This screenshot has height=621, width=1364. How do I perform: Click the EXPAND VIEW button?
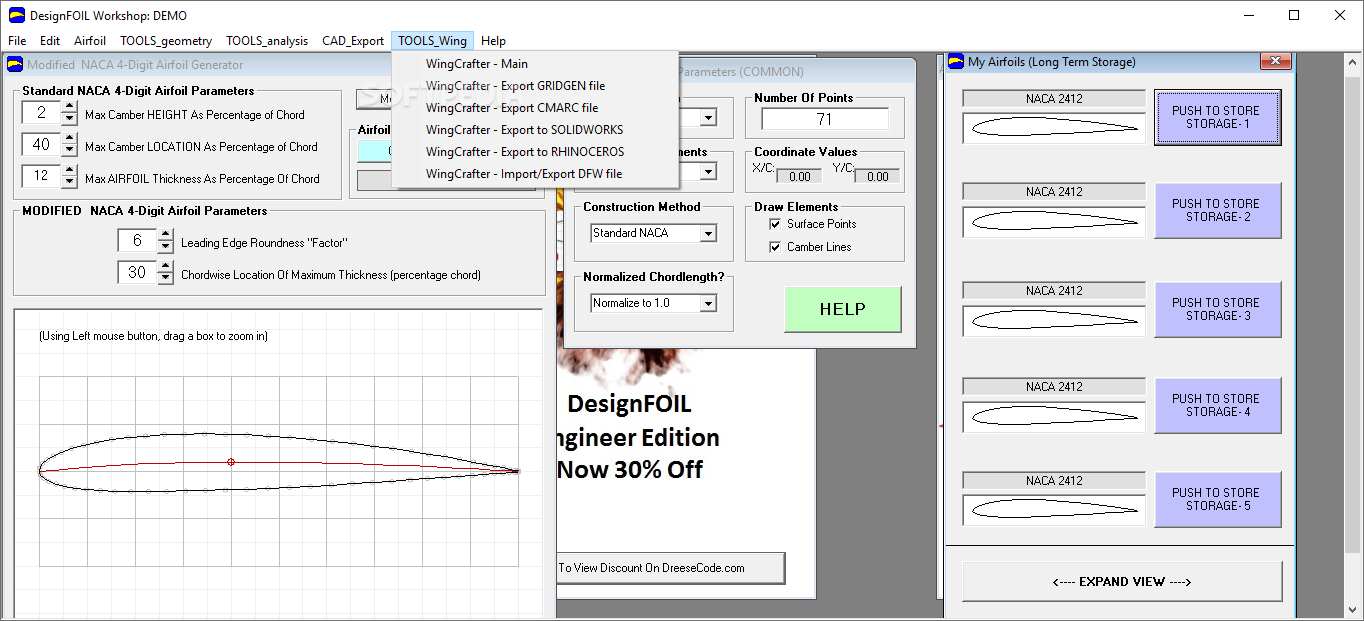coord(1121,581)
